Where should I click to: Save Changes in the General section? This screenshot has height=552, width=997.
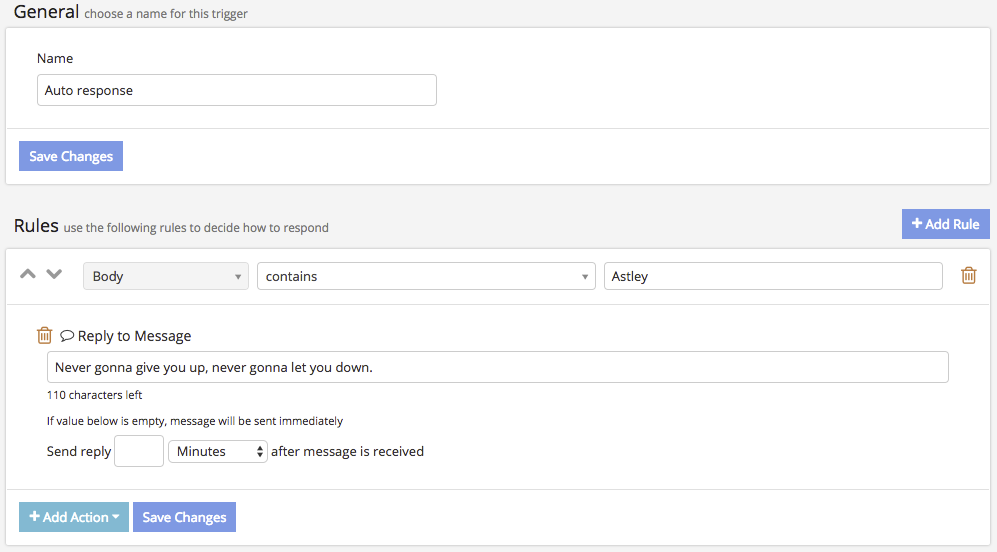71,156
